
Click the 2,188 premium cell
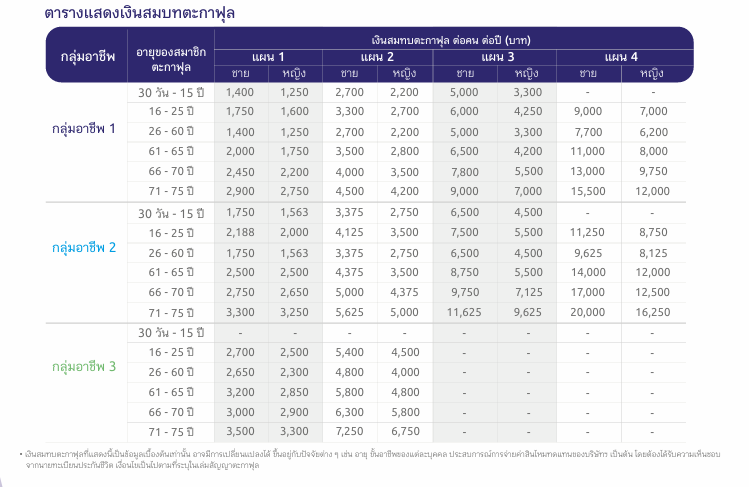[x=241, y=232]
